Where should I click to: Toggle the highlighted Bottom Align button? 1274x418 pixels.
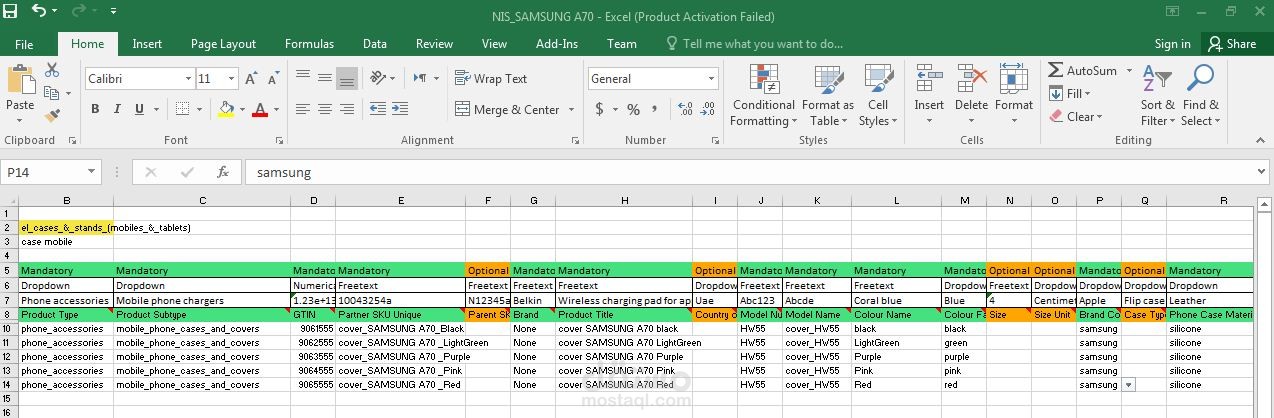coord(347,78)
